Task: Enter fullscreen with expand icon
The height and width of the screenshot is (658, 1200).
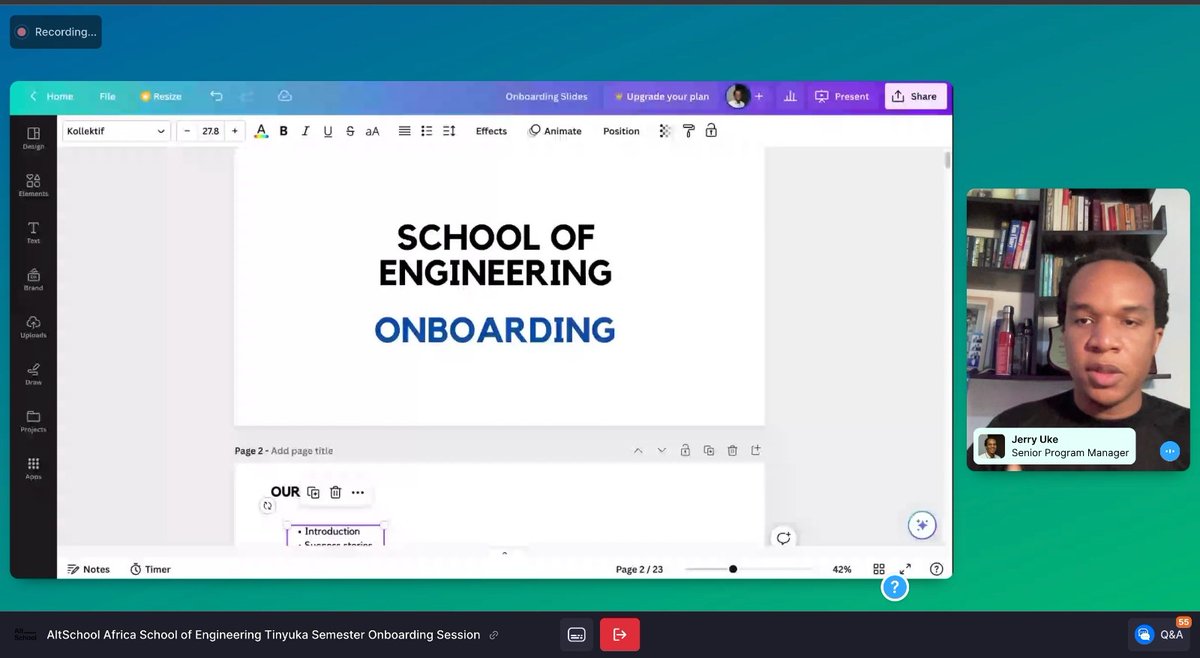Action: (x=906, y=569)
